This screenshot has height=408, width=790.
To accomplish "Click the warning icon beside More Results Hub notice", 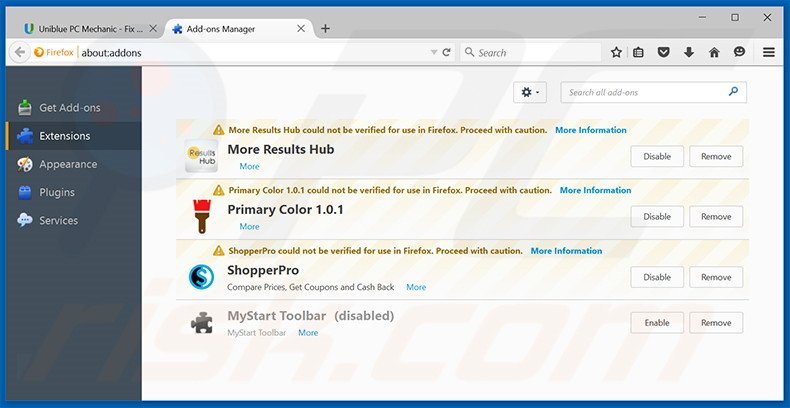I will point(218,130).
